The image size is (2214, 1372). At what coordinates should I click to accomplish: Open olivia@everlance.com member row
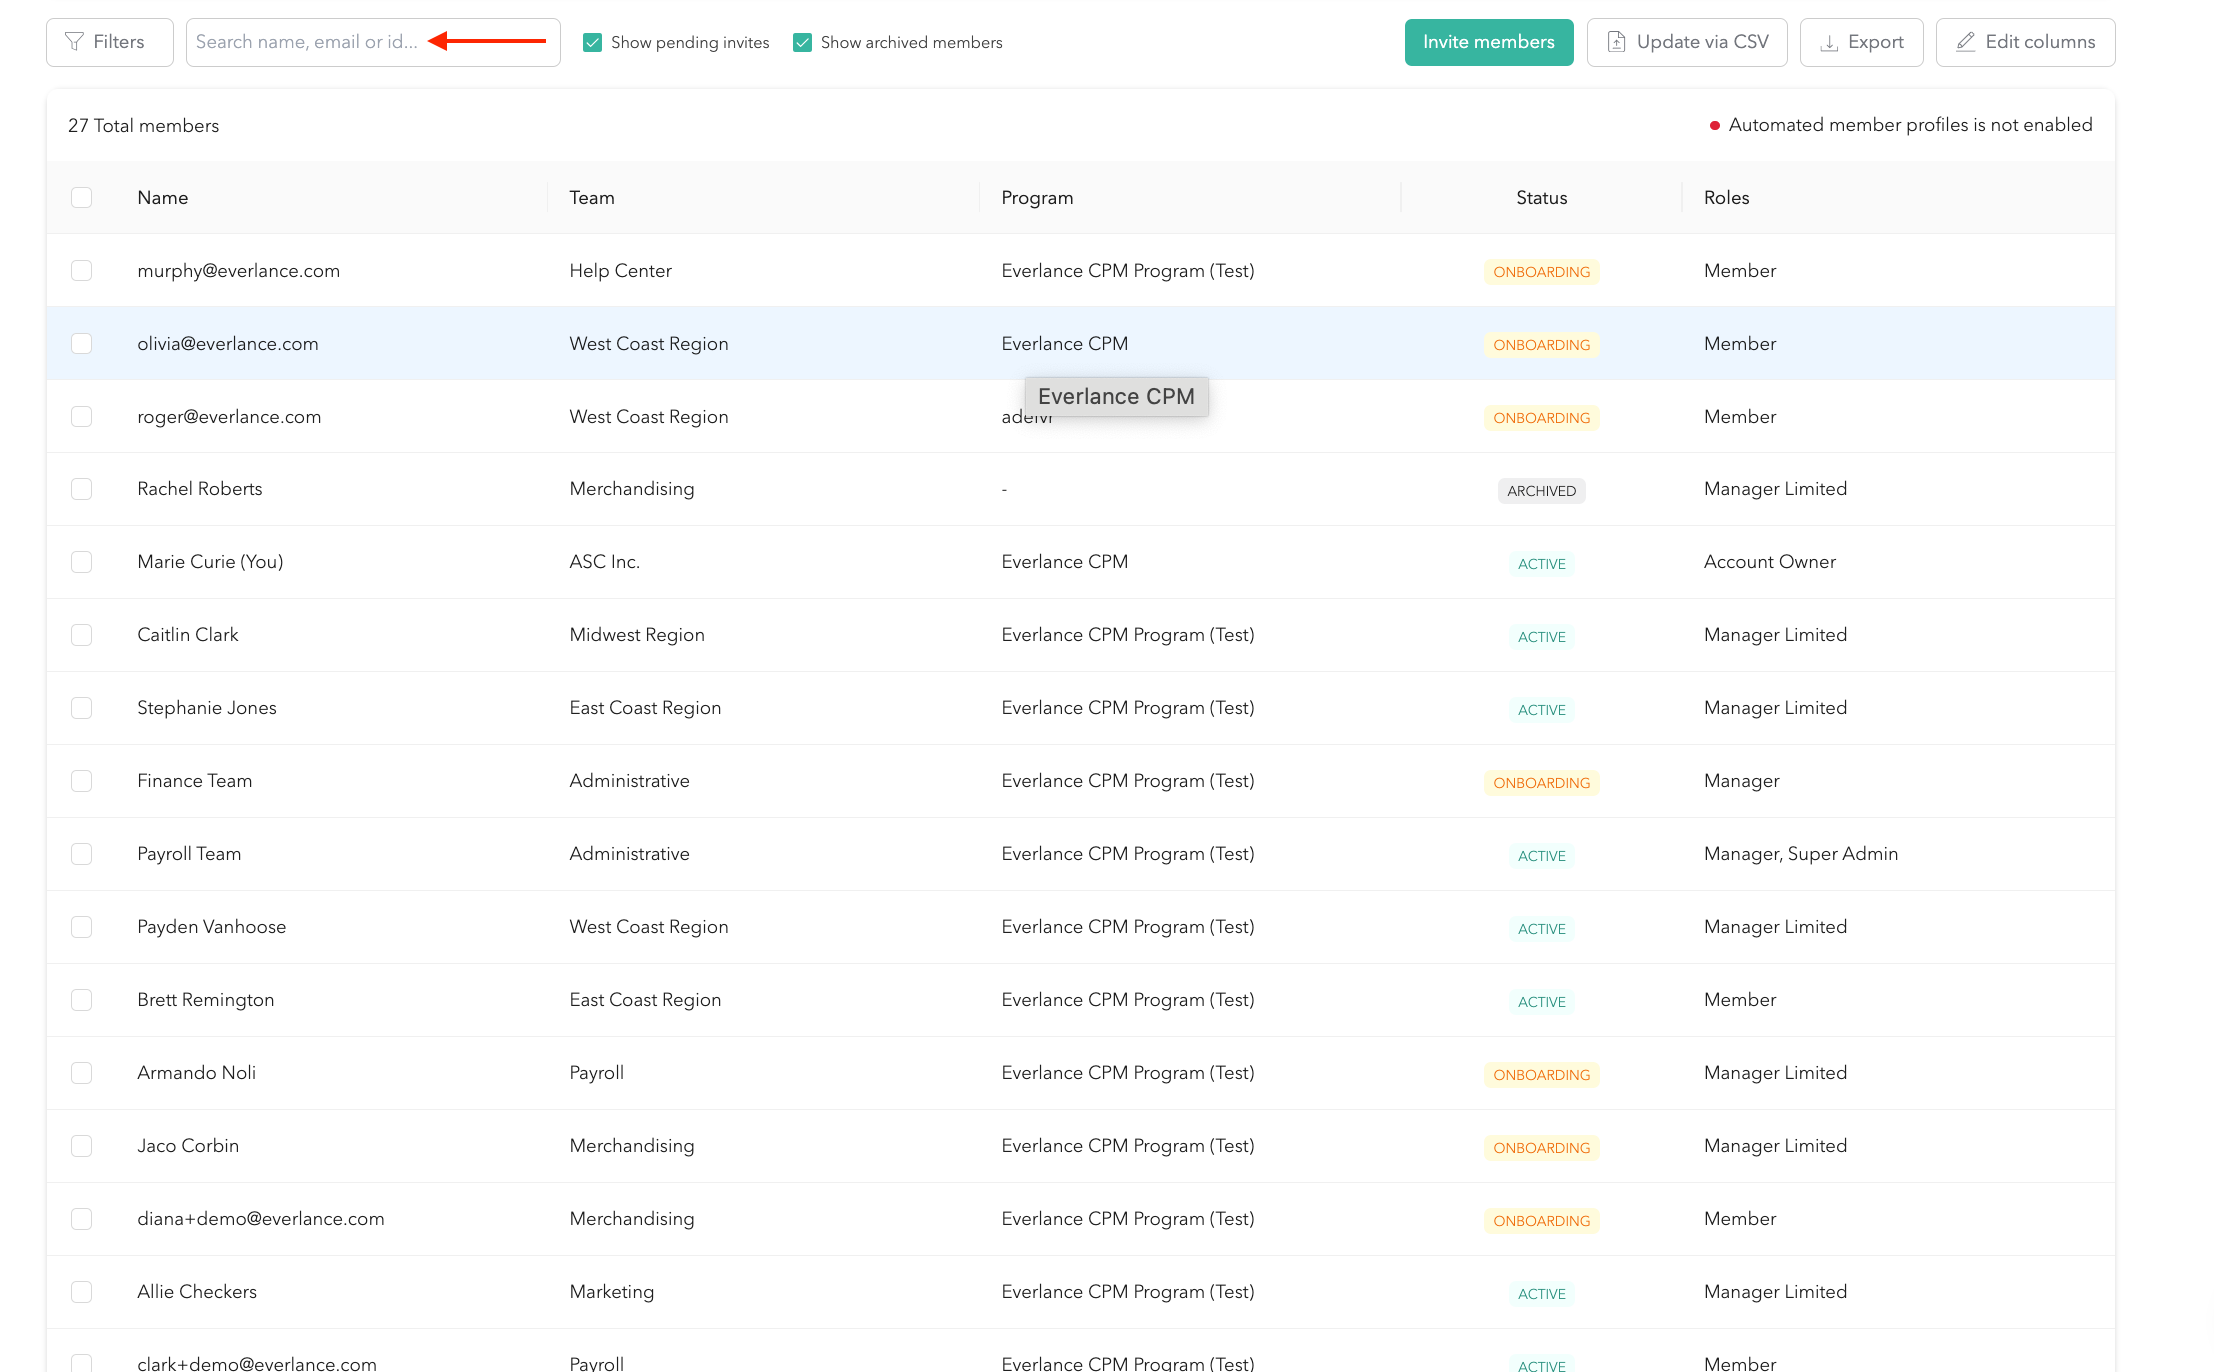(x=228, y=344)
